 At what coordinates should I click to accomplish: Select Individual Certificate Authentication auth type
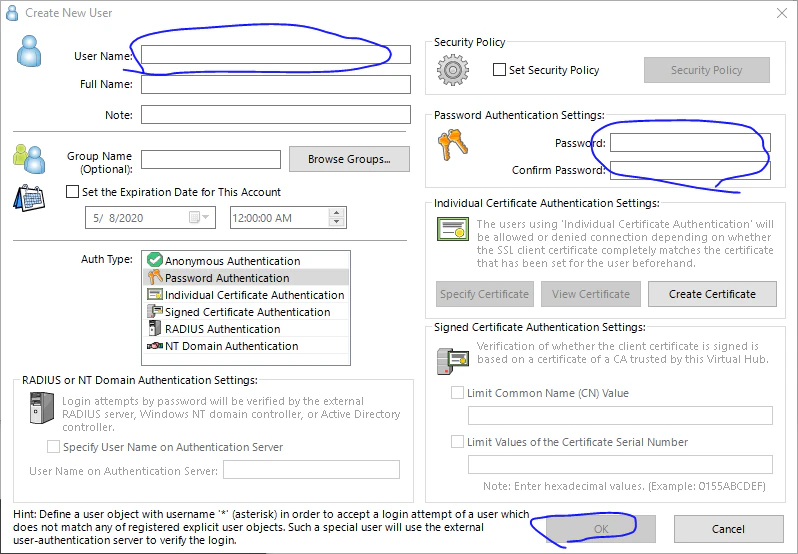[x=246, y=295]
